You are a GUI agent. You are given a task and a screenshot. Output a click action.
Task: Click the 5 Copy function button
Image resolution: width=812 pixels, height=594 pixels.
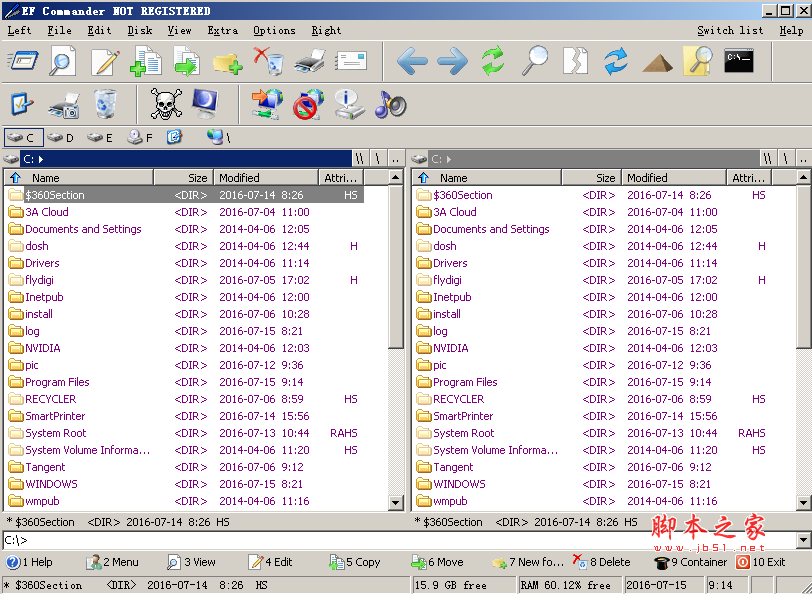[x=355, y=562]
